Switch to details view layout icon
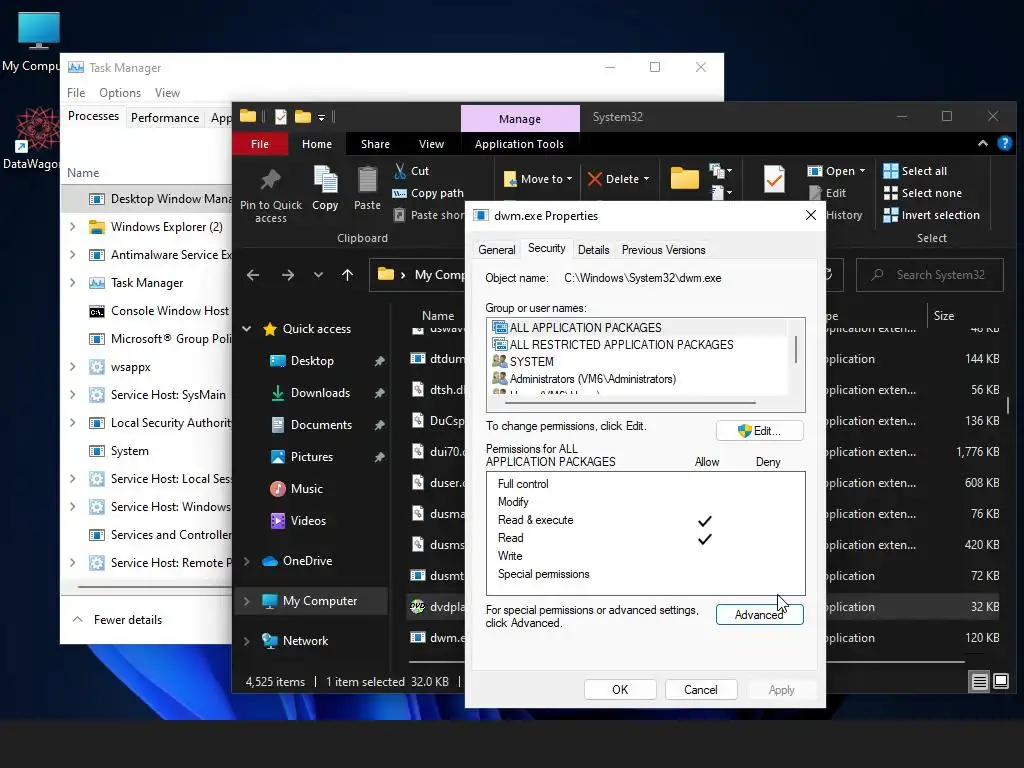The height and width of the screenshot is (768, 1024). tap(980, 682)
